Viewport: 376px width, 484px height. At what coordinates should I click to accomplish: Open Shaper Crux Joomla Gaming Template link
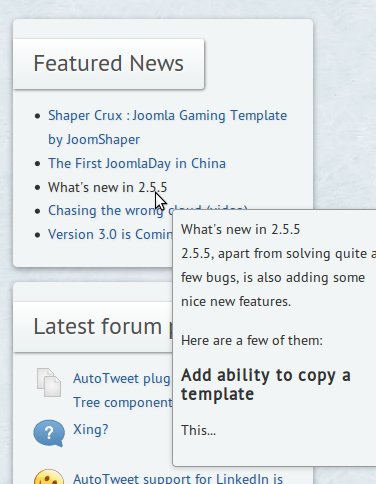[167, 127]
